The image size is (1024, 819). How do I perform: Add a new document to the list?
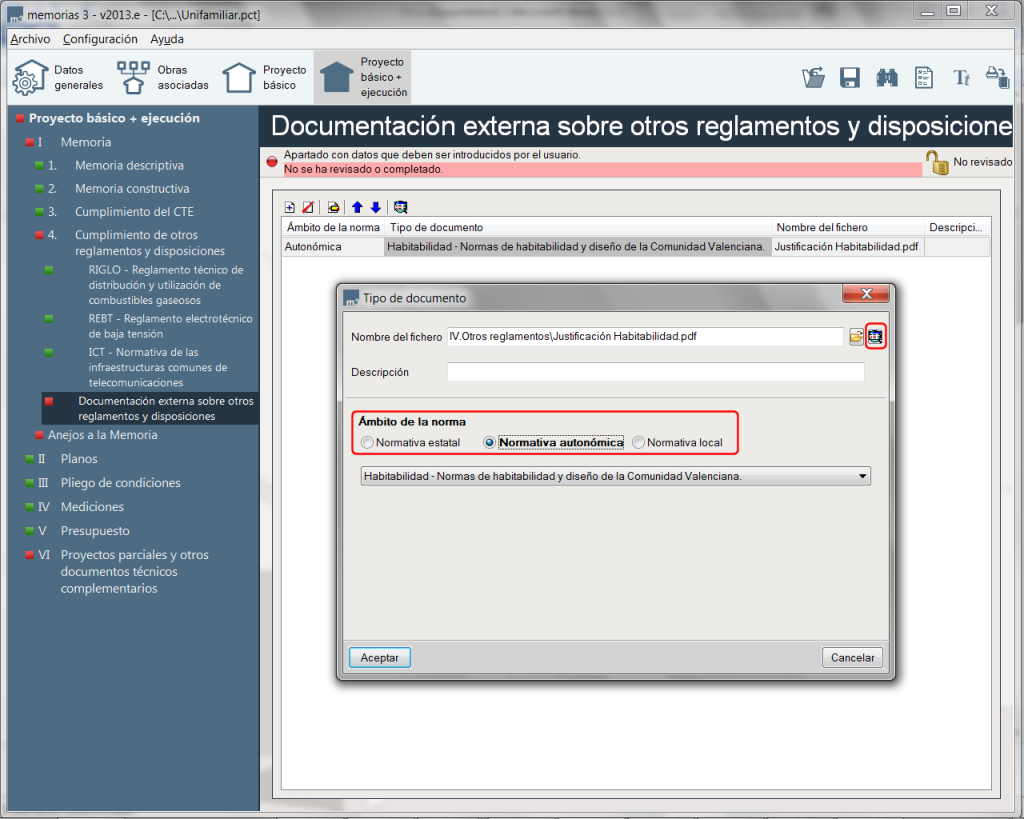click(290, 207)
